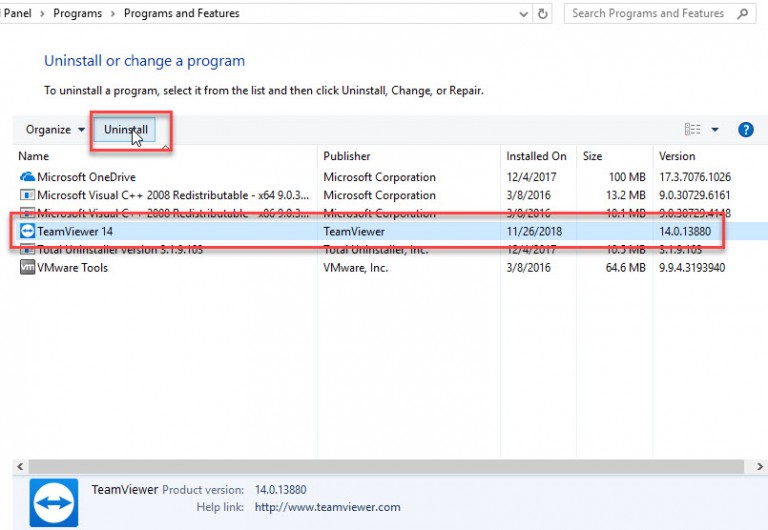Click product version 14.0.13880 in details pane
This screenshot has height=530, width=768.
tap(280, 490)
